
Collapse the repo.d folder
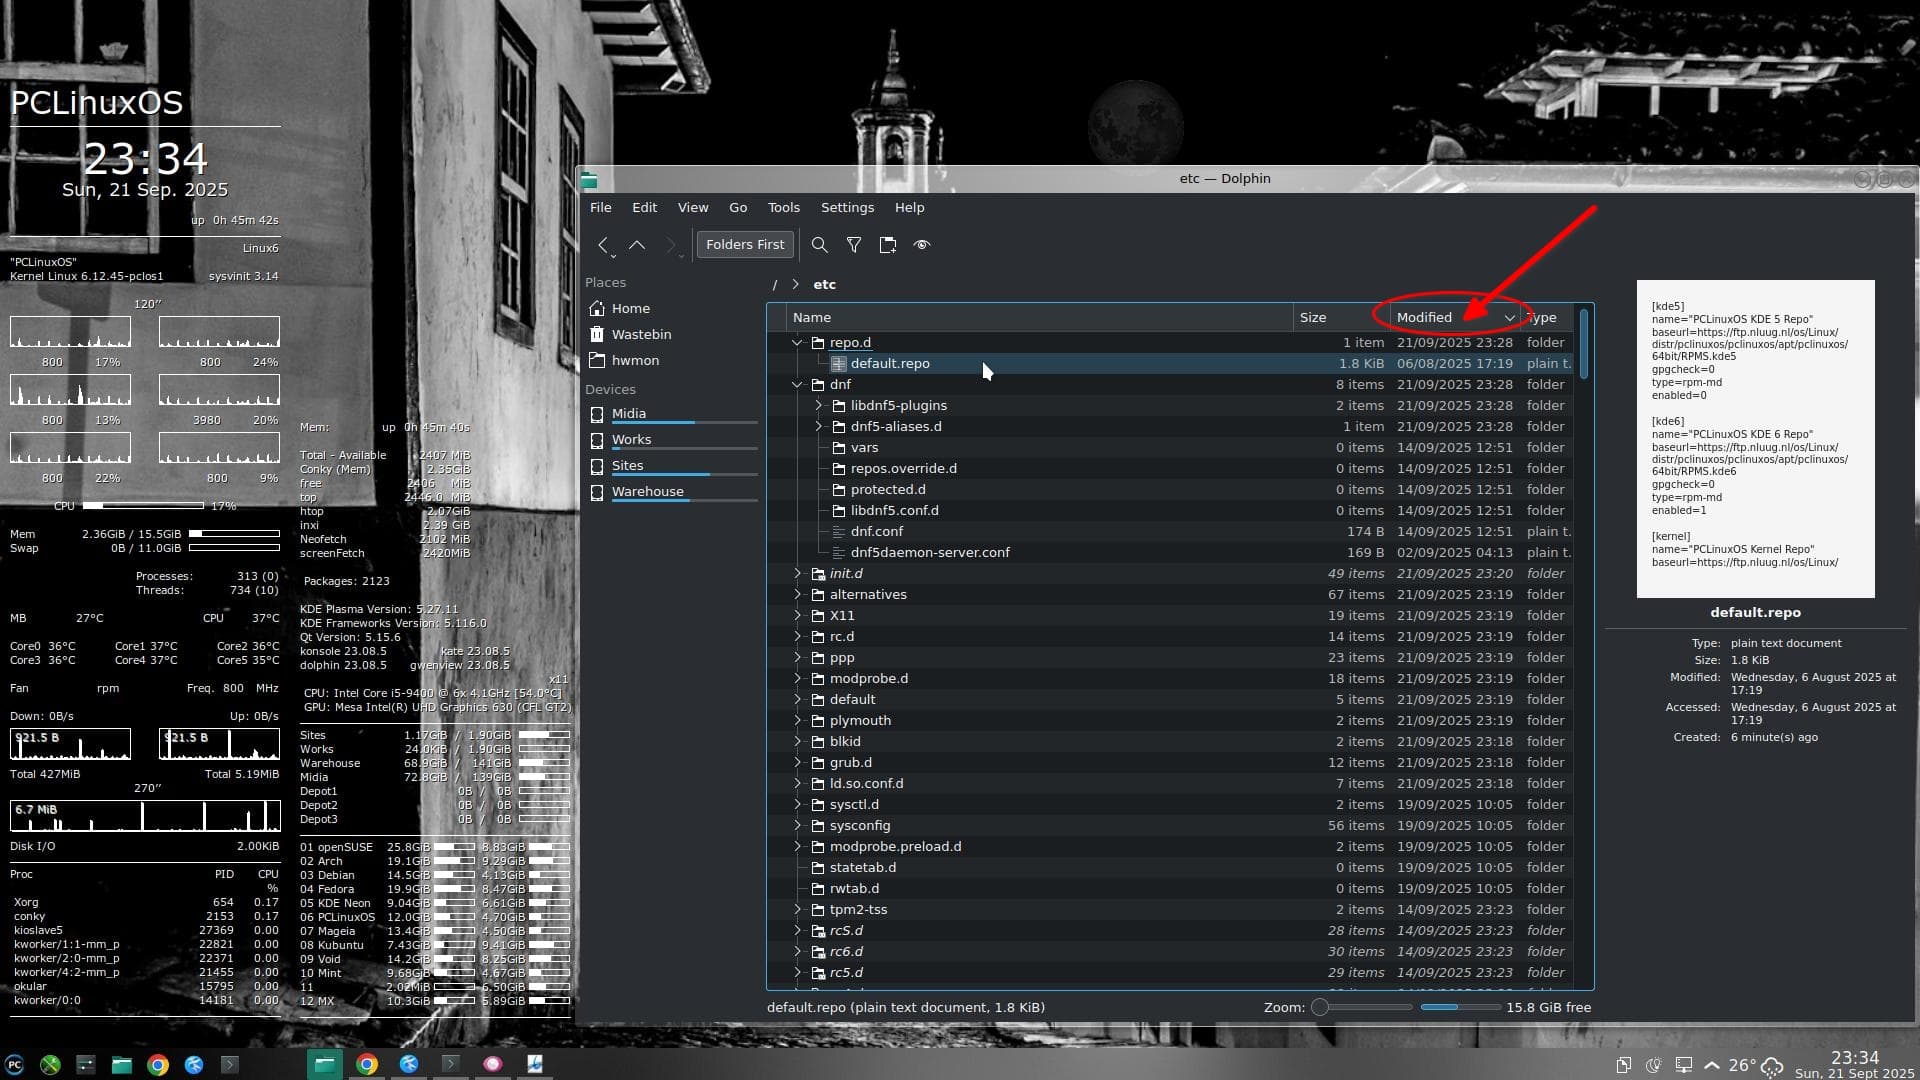pyautogui.click(x=797, y=343)
